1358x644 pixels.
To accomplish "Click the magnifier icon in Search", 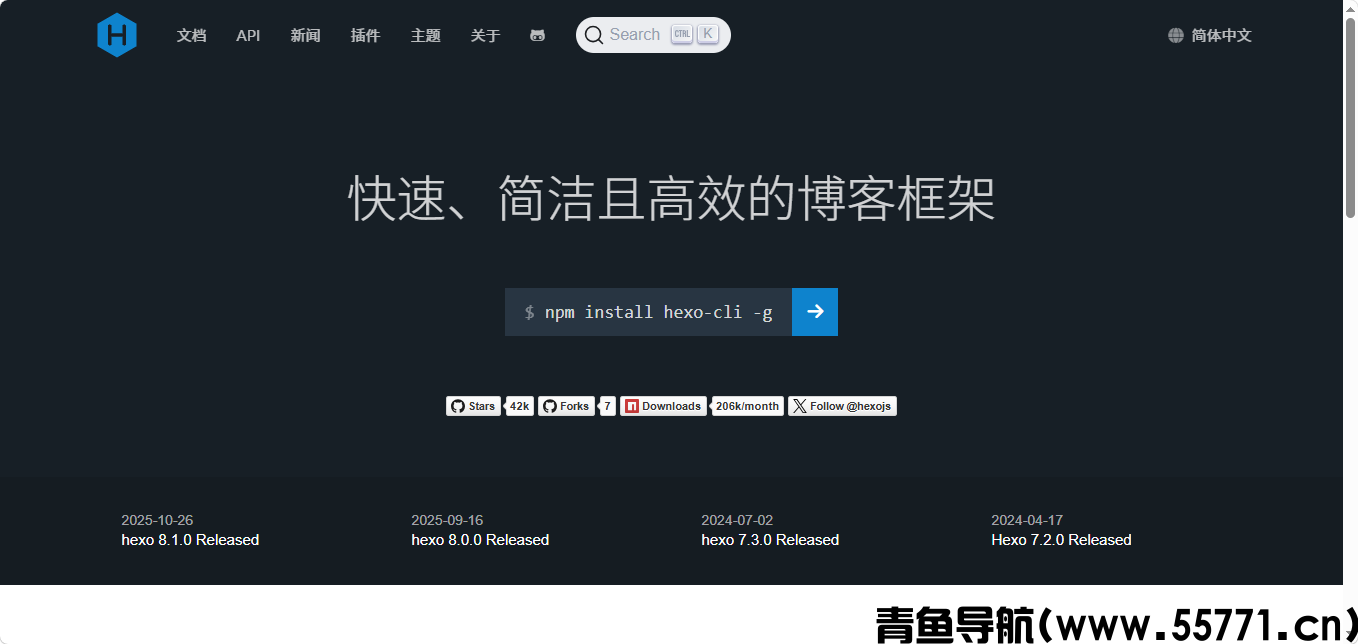I will click(594, 35).
